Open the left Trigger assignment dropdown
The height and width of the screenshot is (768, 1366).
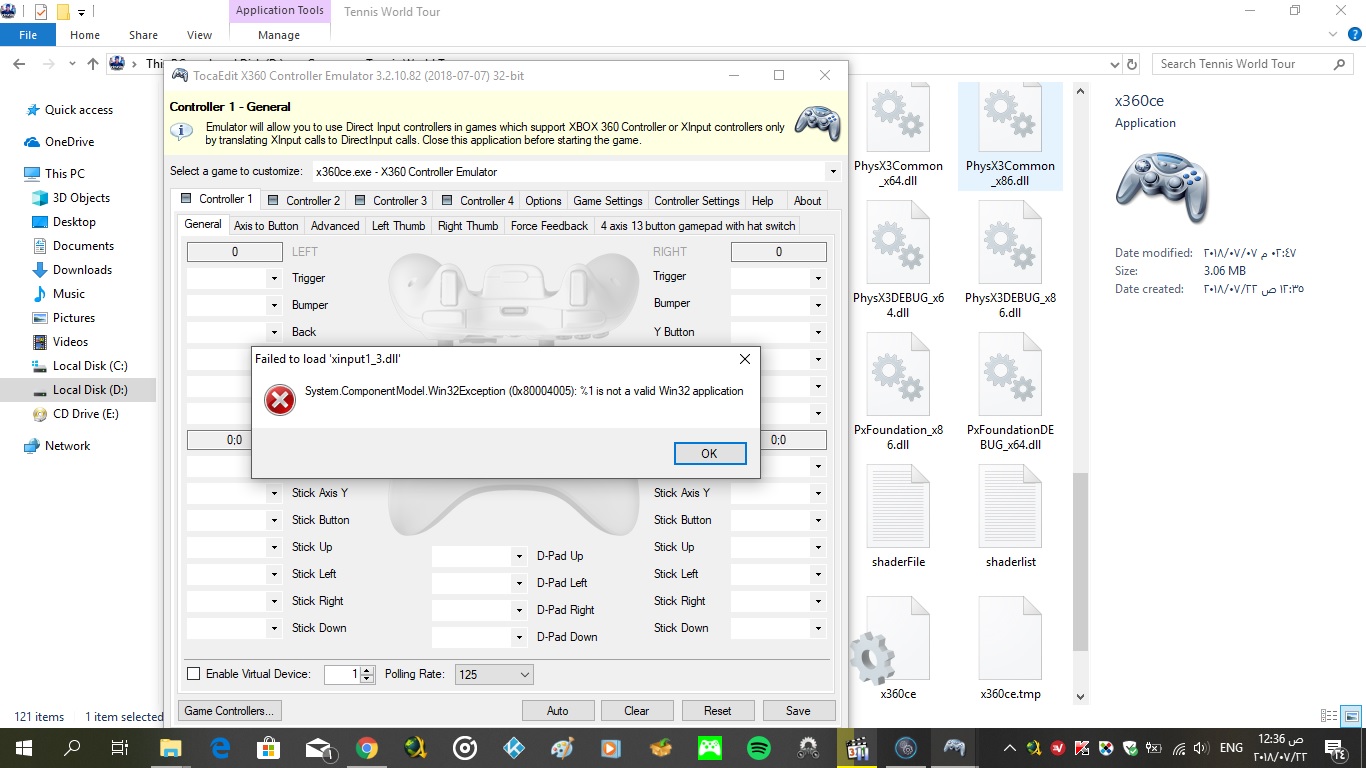(x=276, y=278)
